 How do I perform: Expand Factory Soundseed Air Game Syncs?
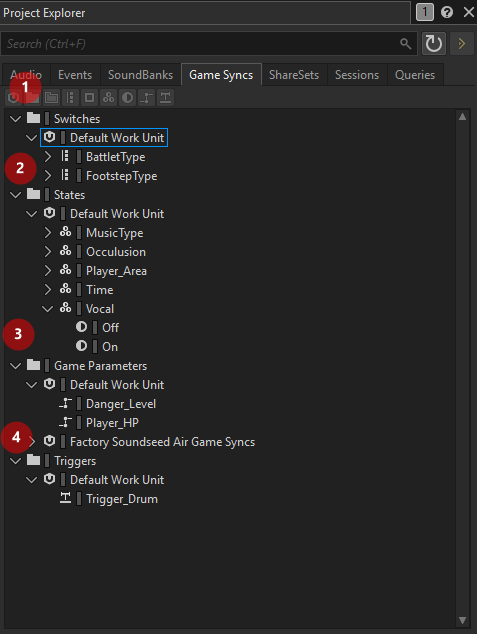[x=32, y=442]
